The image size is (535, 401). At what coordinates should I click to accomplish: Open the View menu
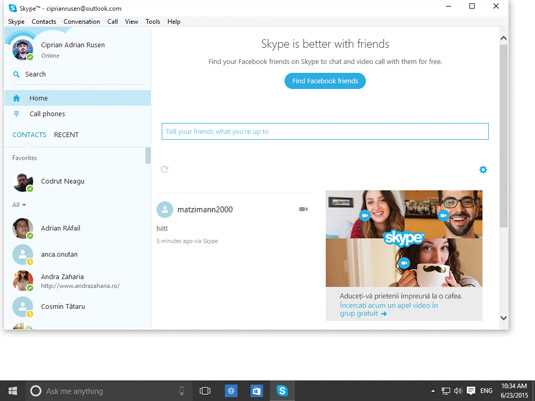[131, 22]
